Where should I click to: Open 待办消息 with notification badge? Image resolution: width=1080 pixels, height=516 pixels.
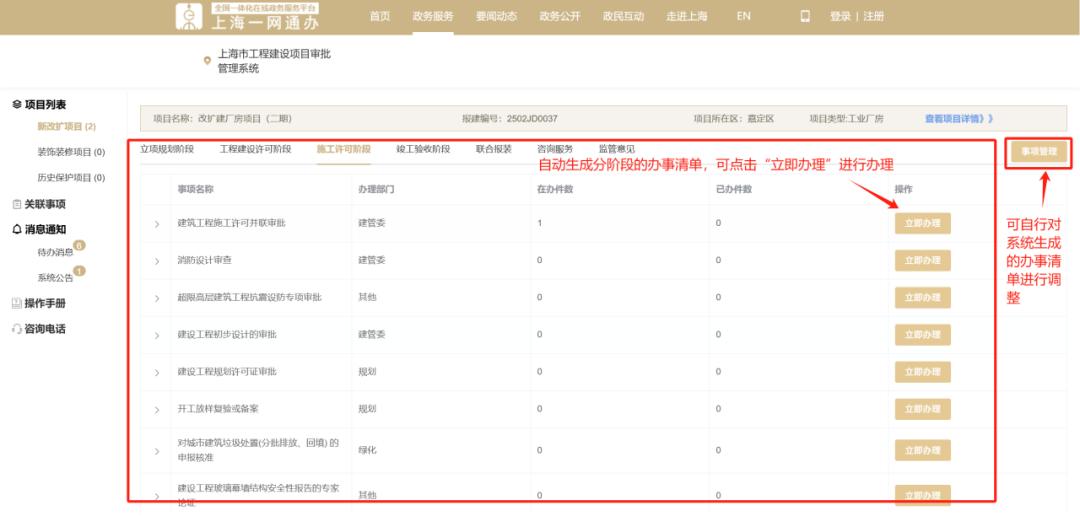[55, 253]
